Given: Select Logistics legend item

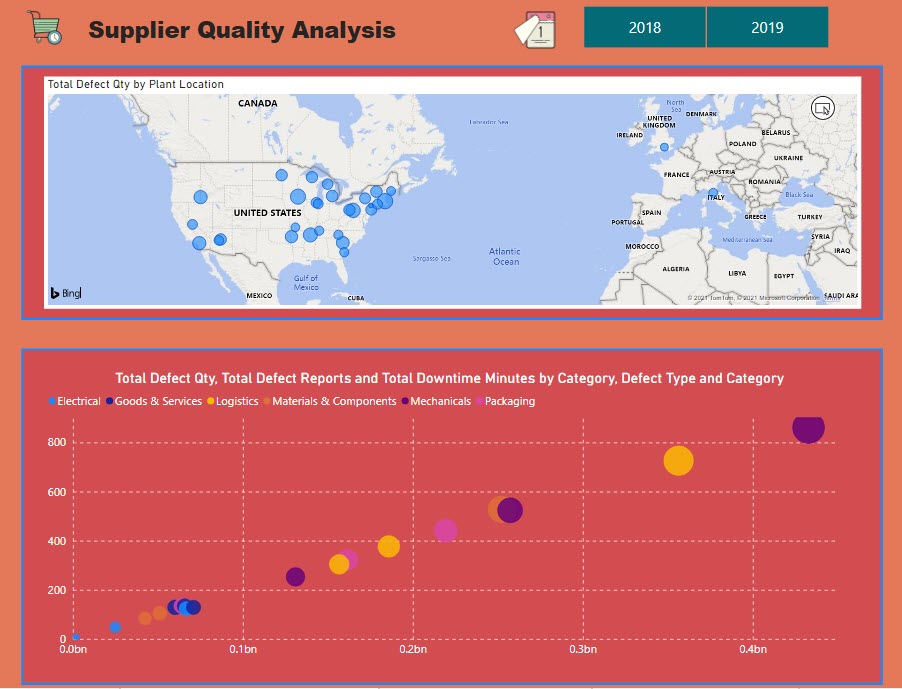Looking at the screenshot, I should [x=232, y=401].
